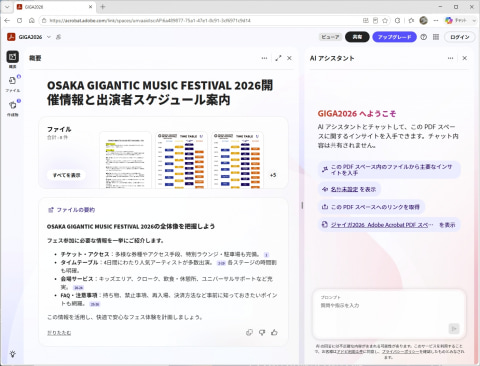Expand the overview panel to full view
This screenshot has height=366, width=480.
point(278,58)
